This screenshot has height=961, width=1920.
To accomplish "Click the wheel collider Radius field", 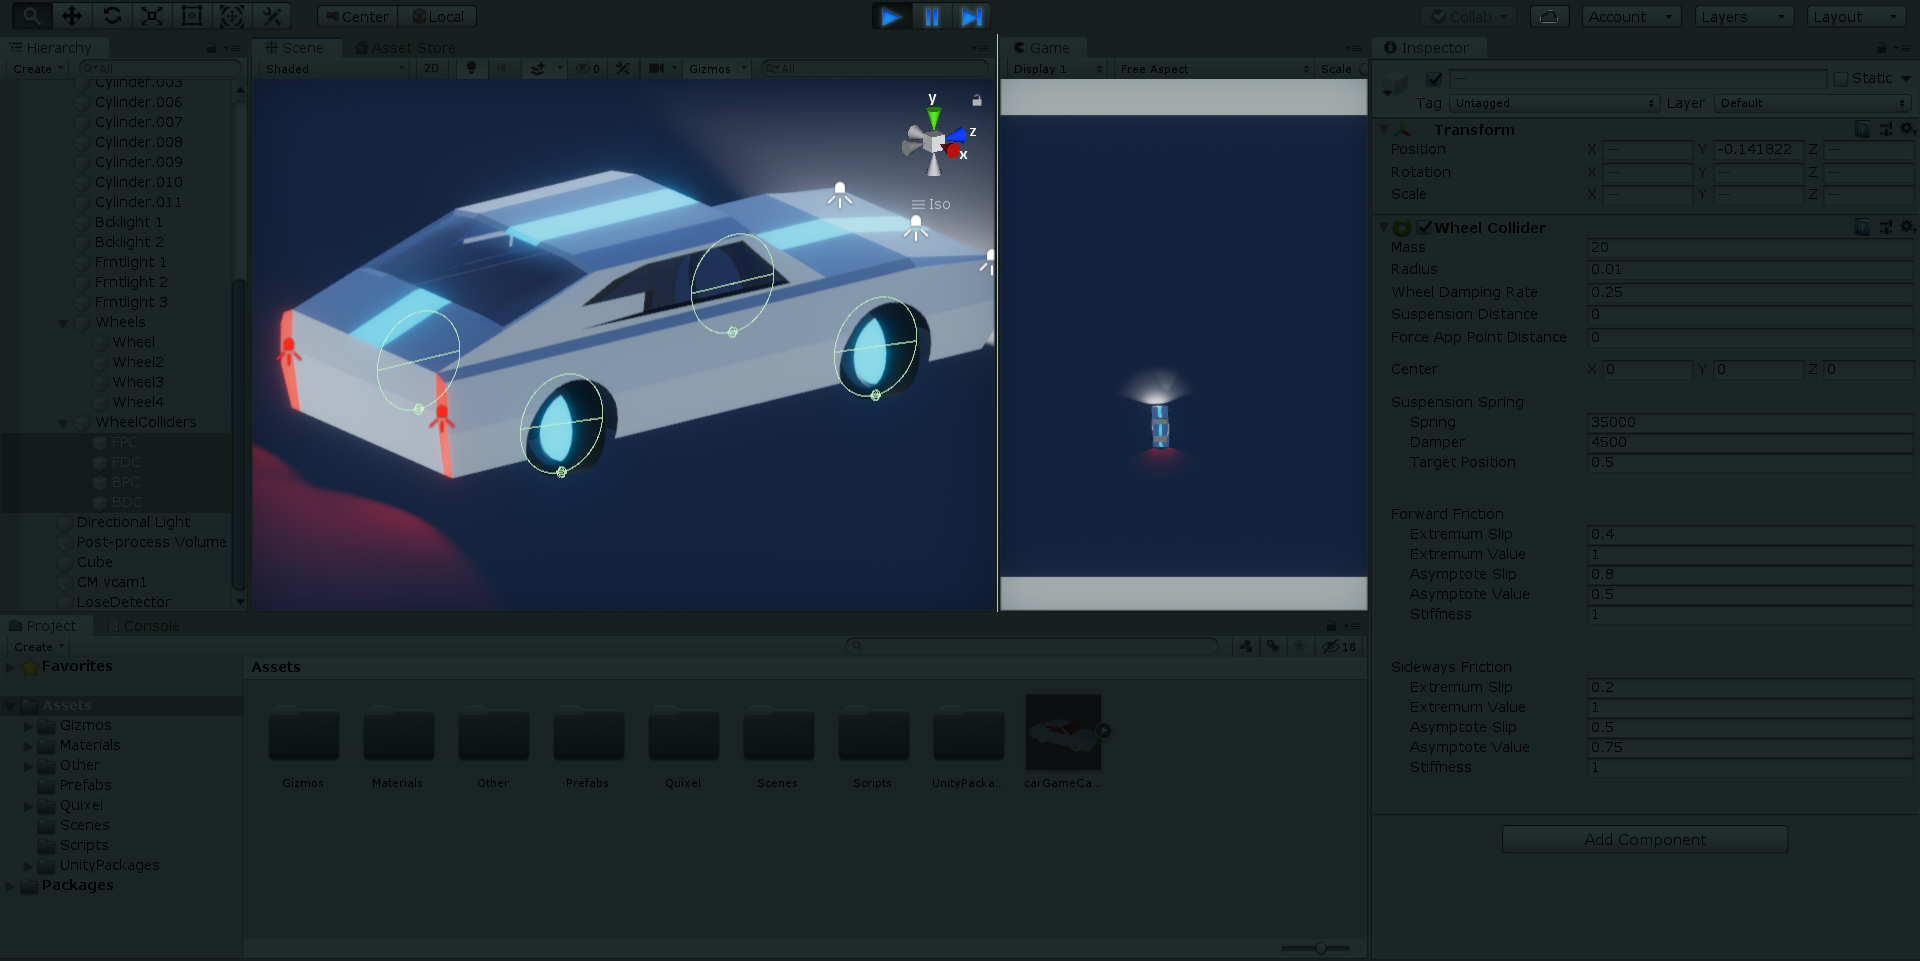I will [1750, 269].
